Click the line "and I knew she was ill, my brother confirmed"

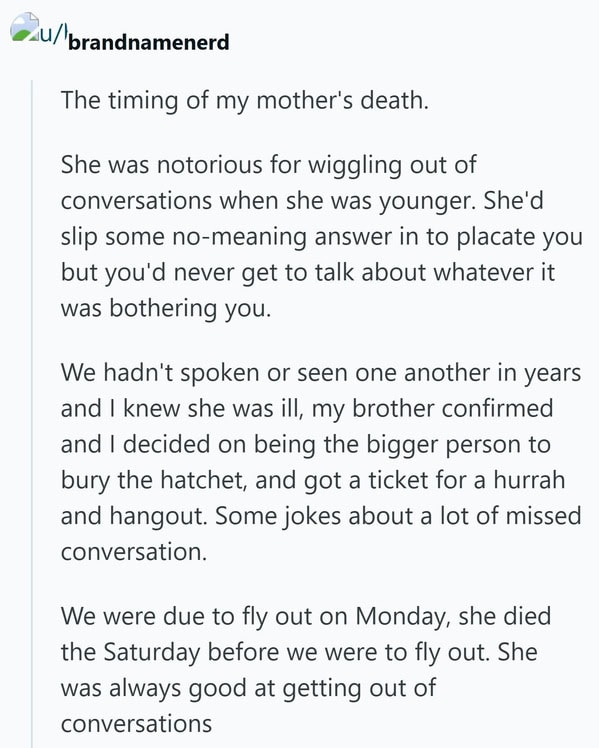point(307,409)
